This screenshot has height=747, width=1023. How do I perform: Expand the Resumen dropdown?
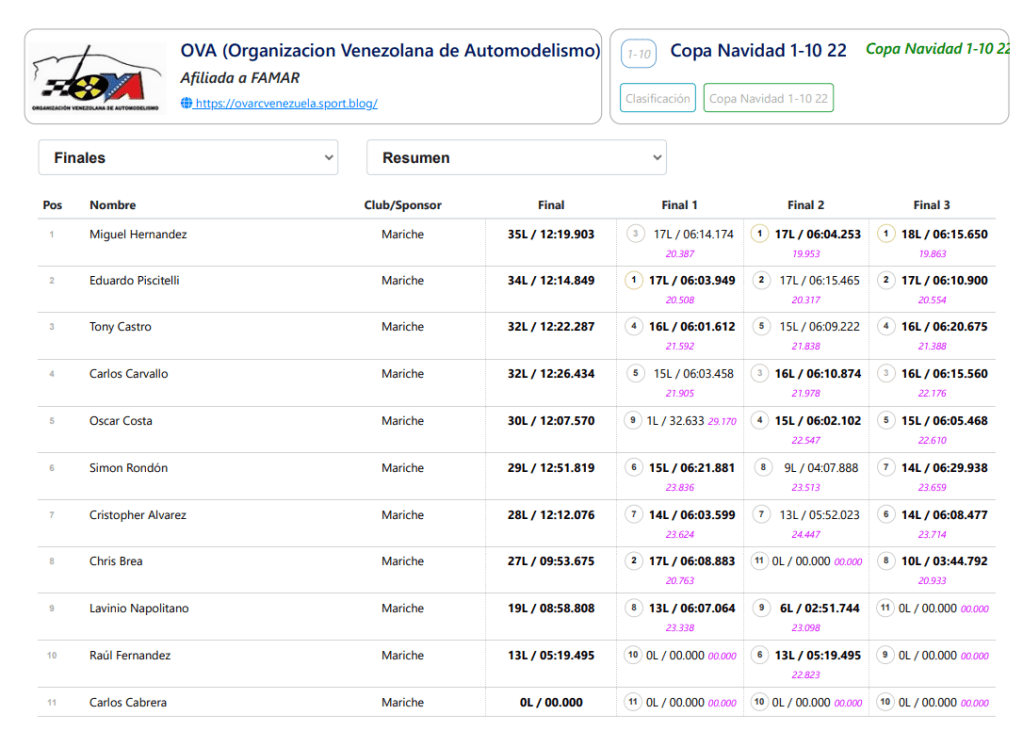click(516, 158)
